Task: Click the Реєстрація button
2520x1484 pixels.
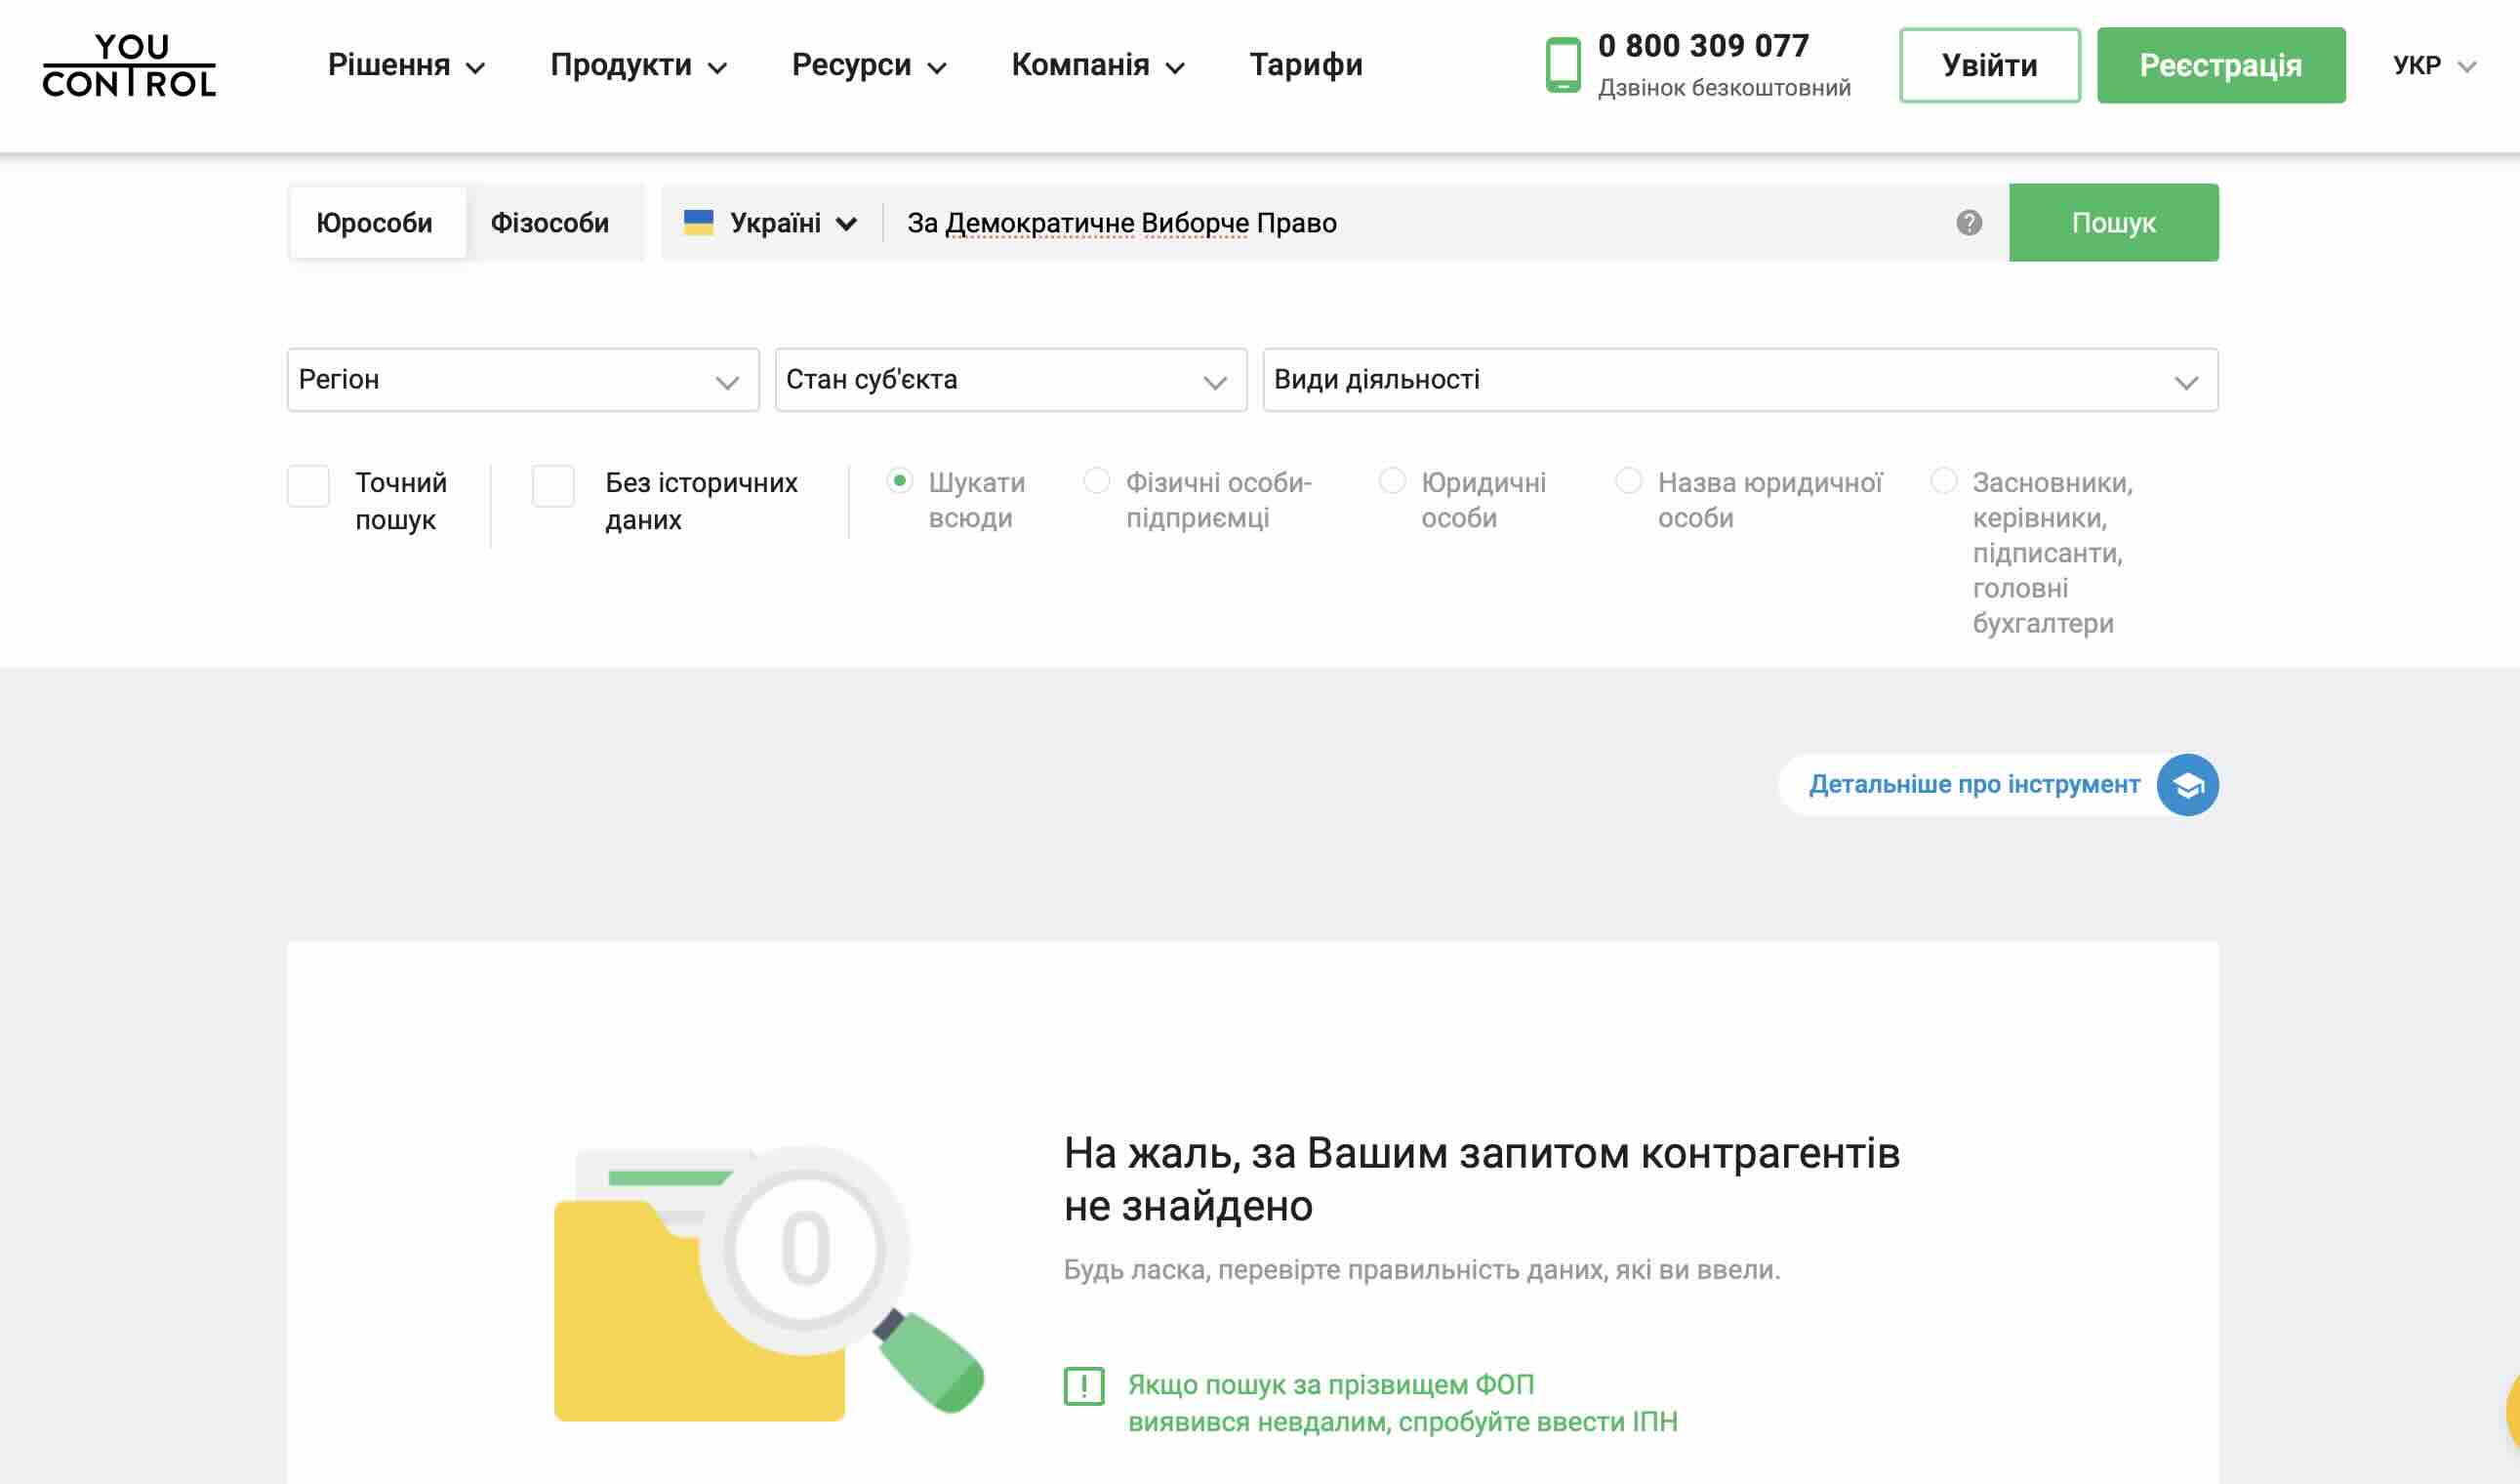Action: click(x=2220, y=66)
